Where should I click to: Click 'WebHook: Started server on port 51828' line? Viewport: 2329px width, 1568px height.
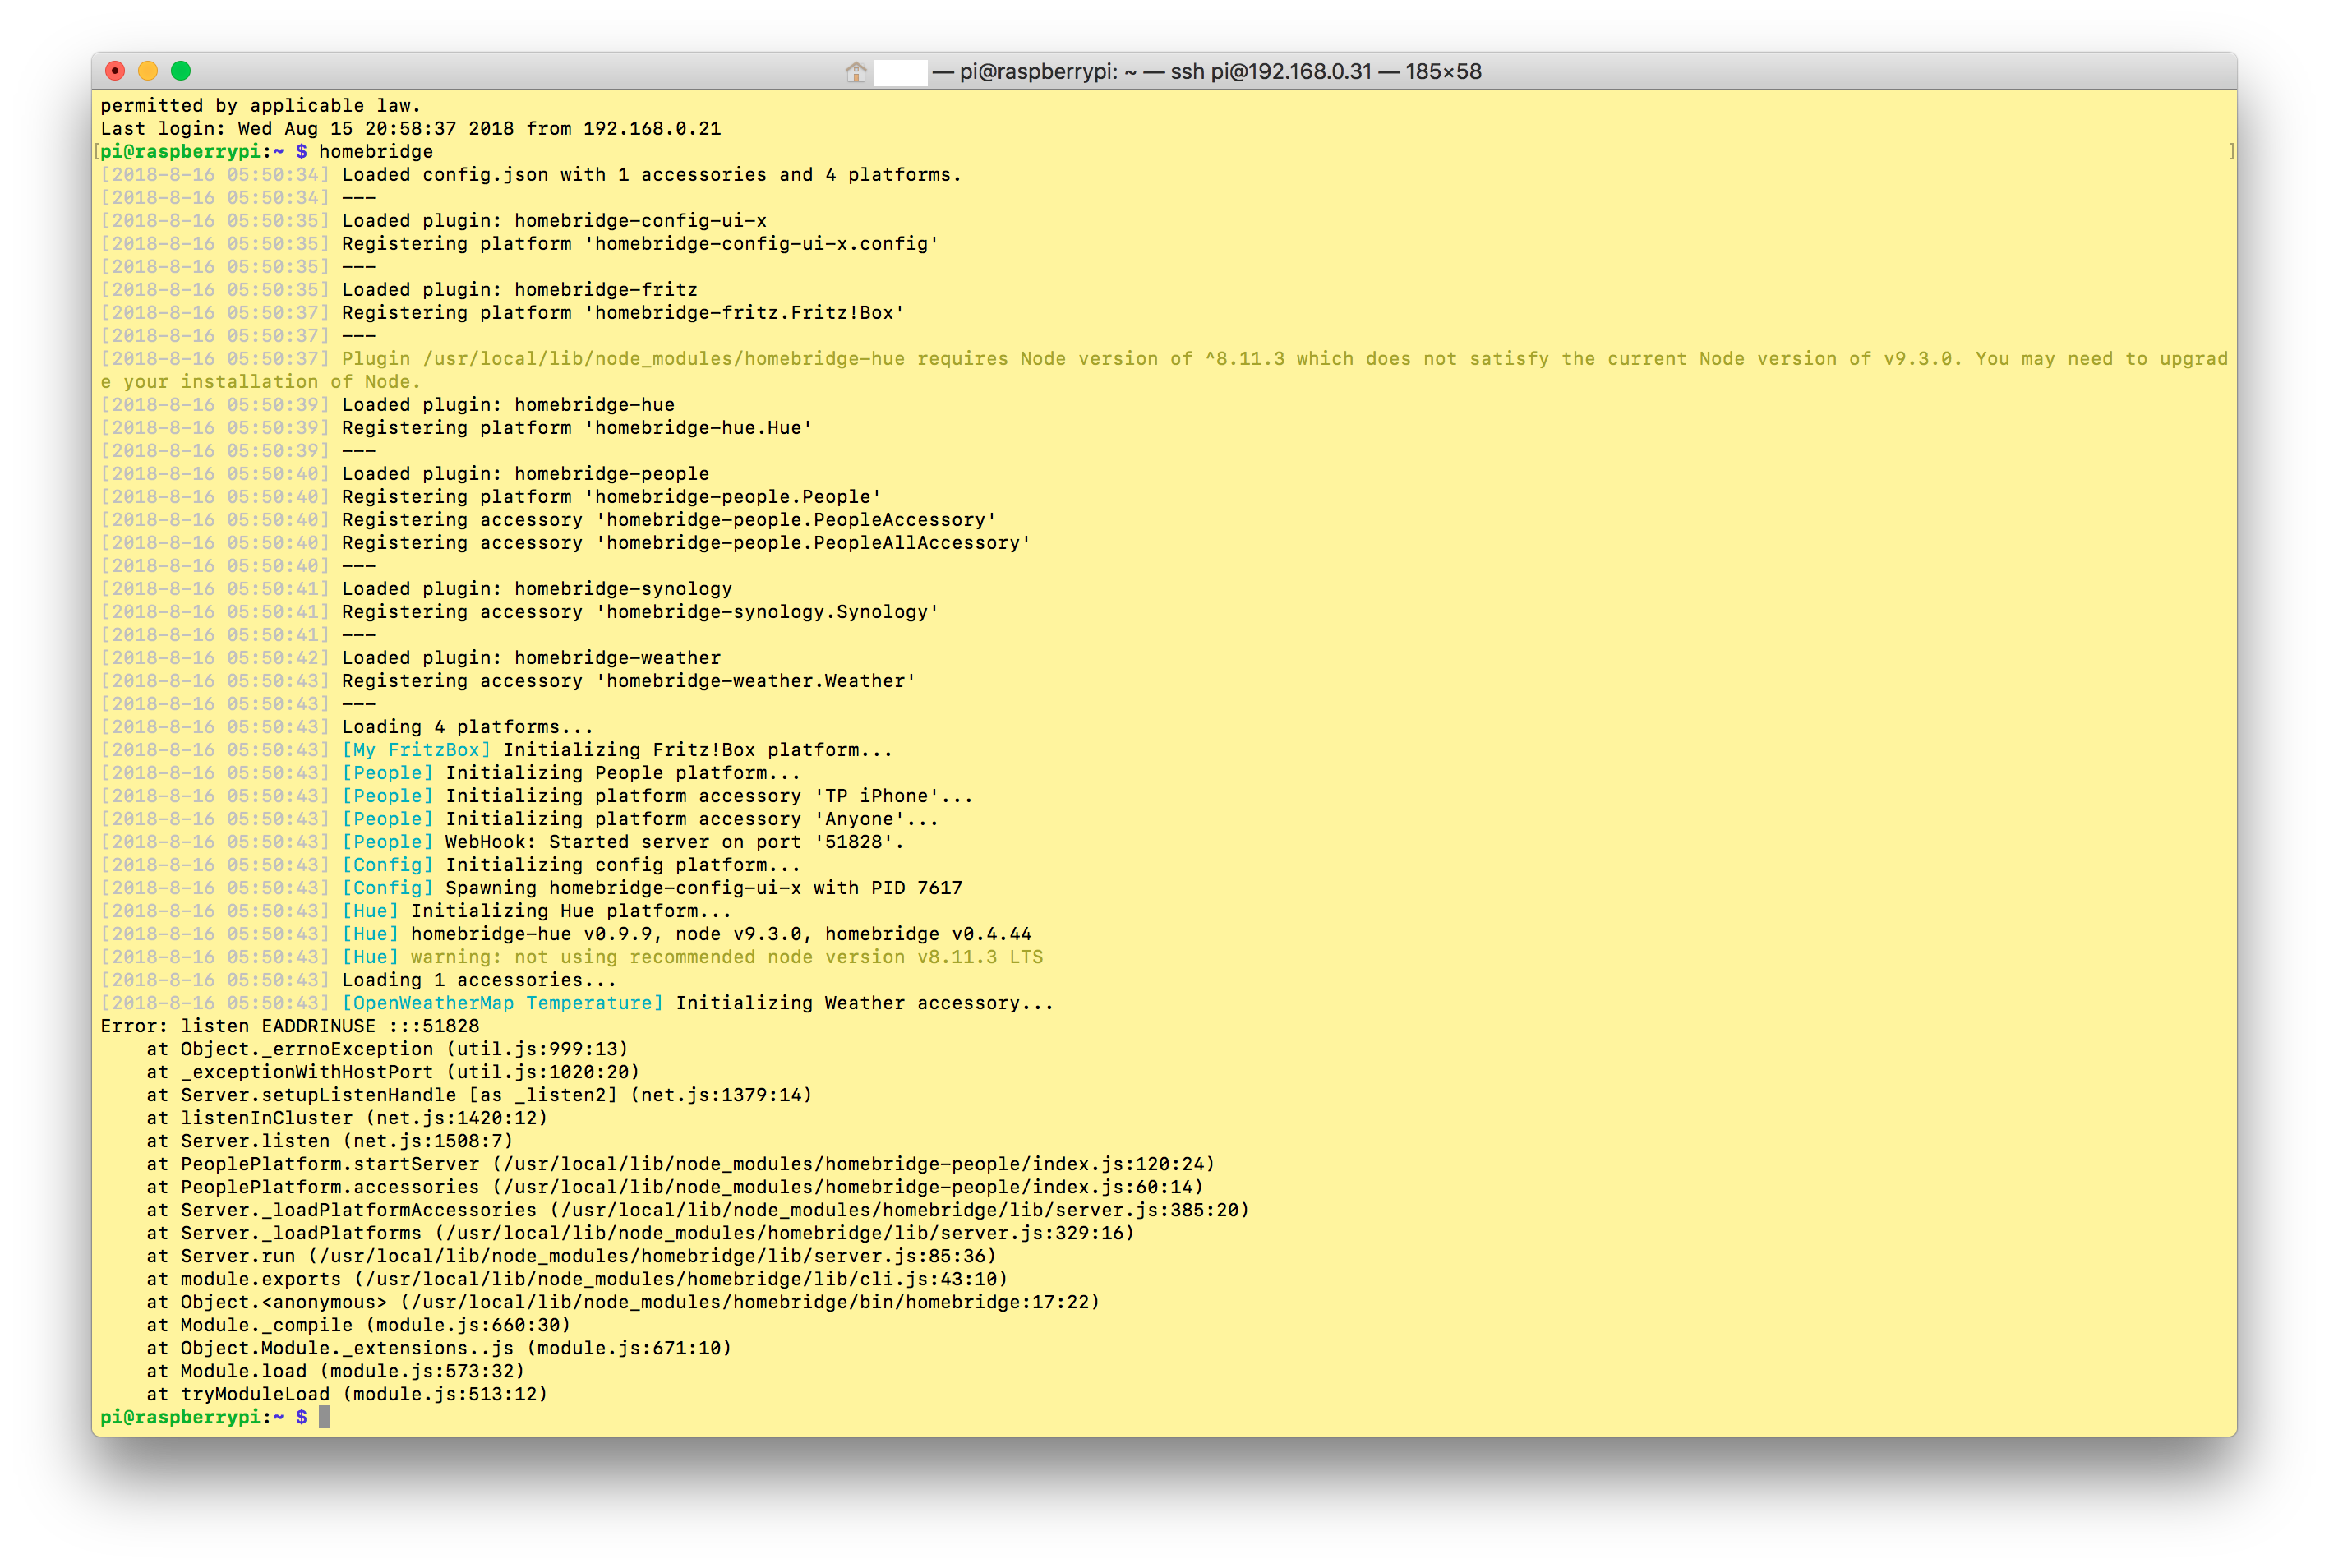[674, 842]
